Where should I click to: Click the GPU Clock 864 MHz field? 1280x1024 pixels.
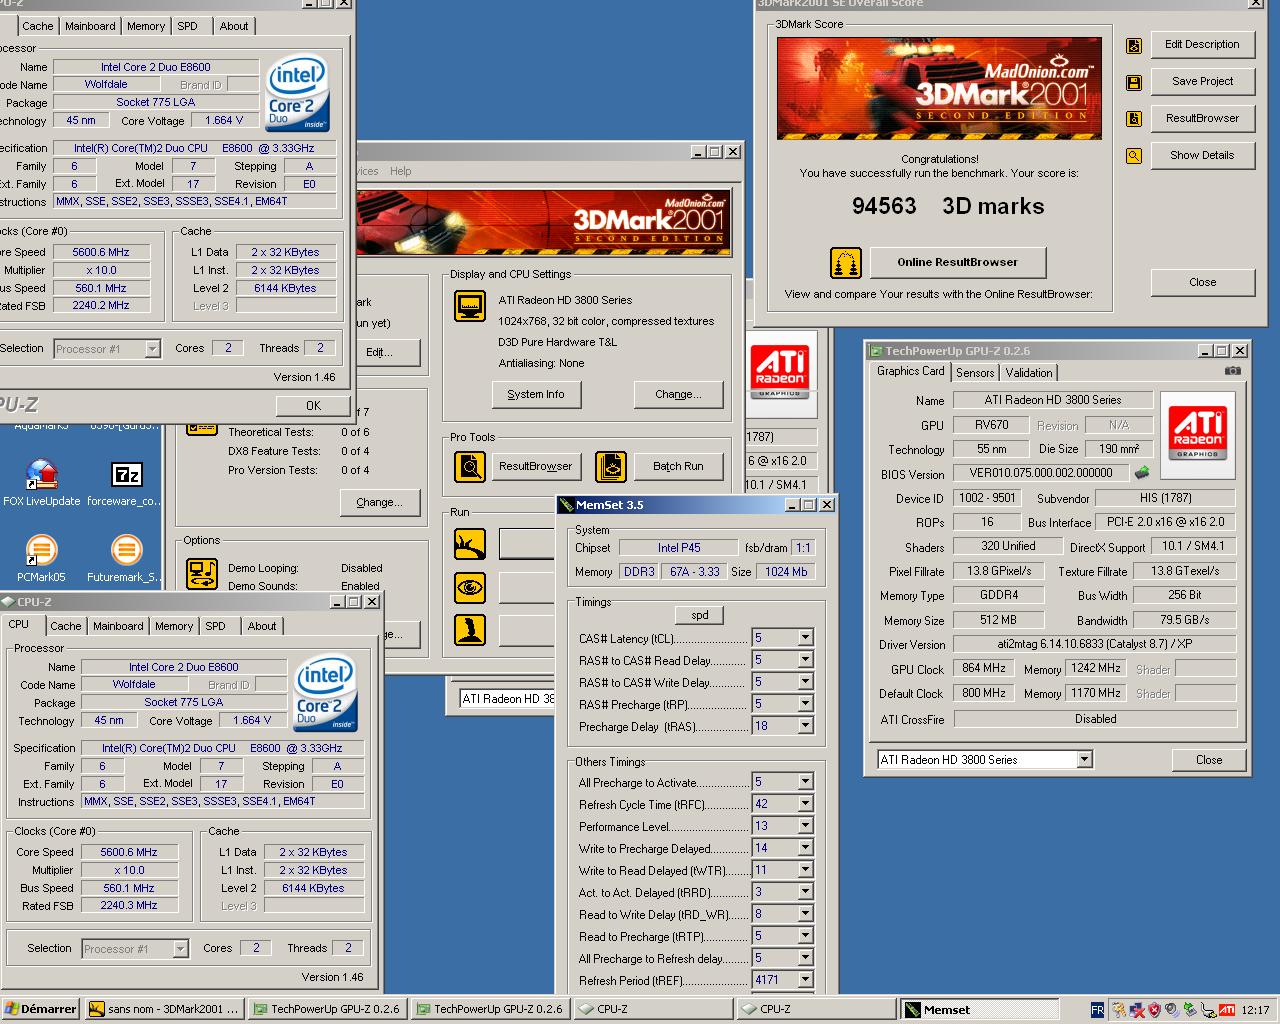(984, 669)
